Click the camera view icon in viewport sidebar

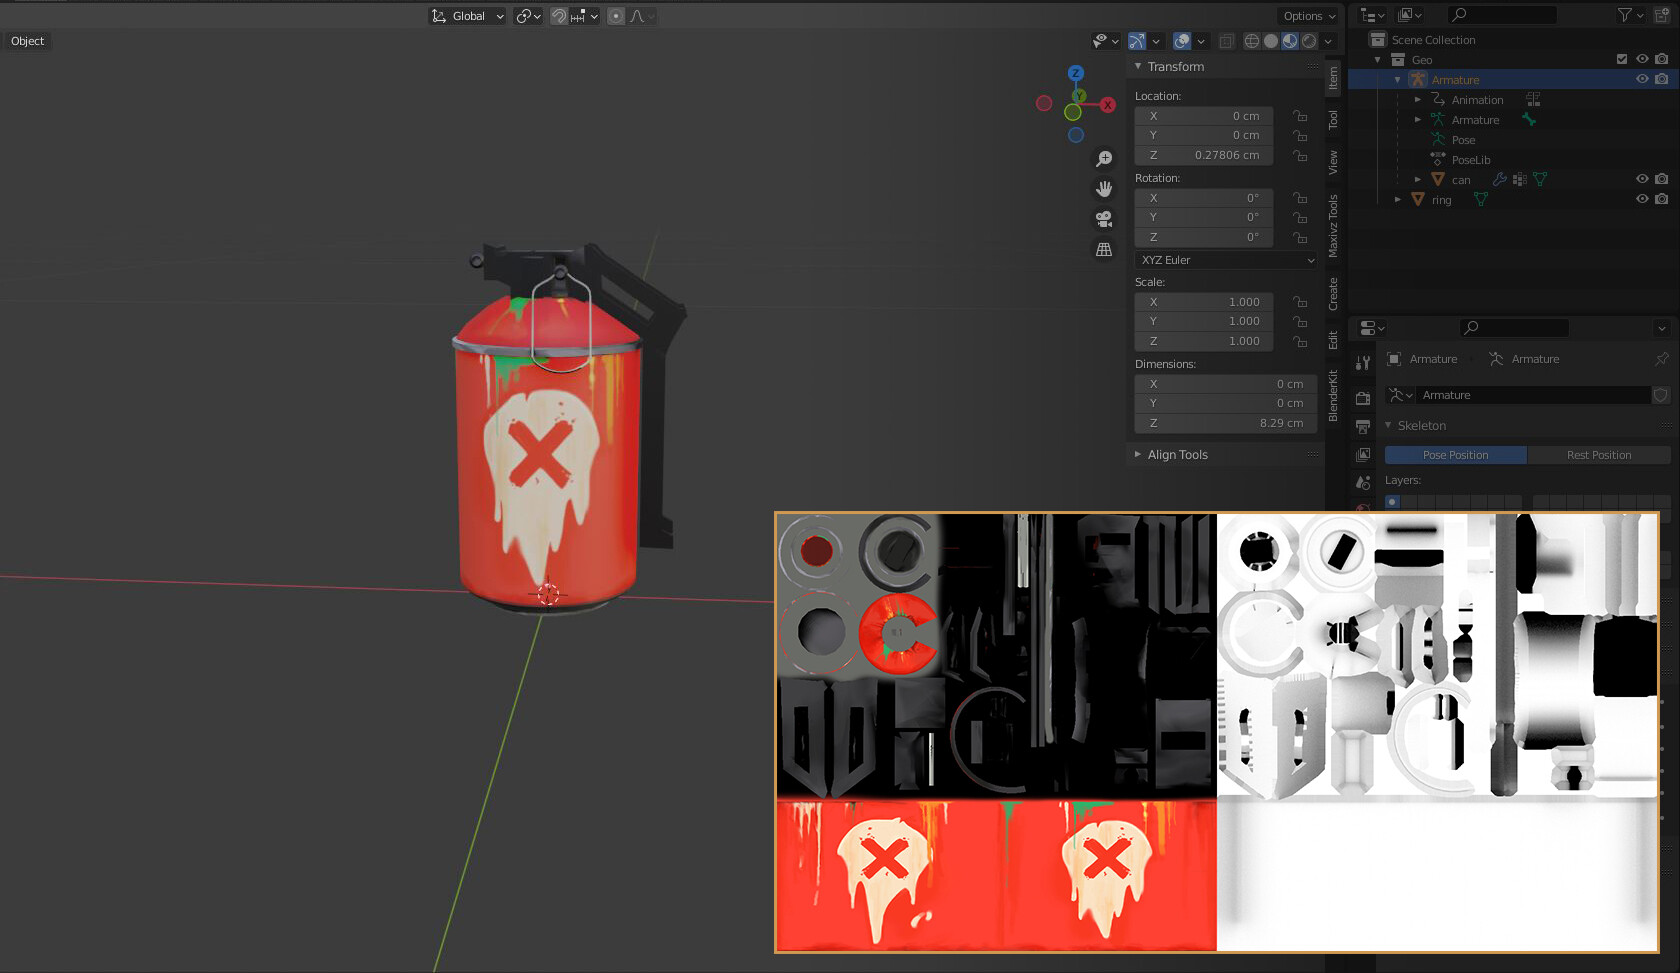(x=1104, y=219)
